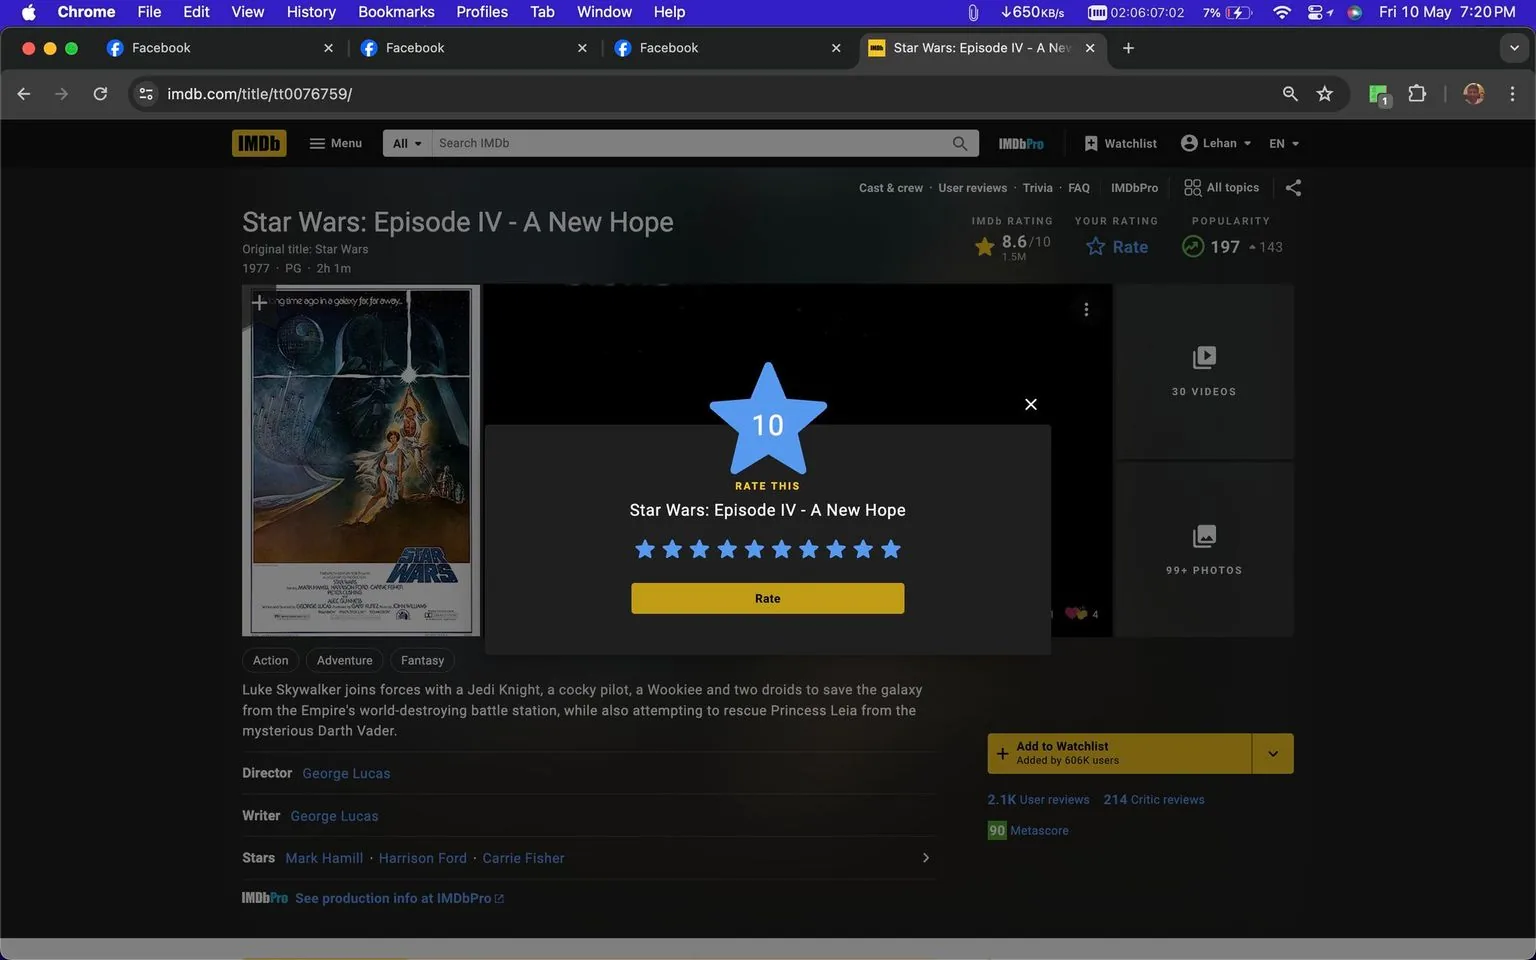Open the EN language dropdown
The image size is (1536, 960).
[1283, 142]
